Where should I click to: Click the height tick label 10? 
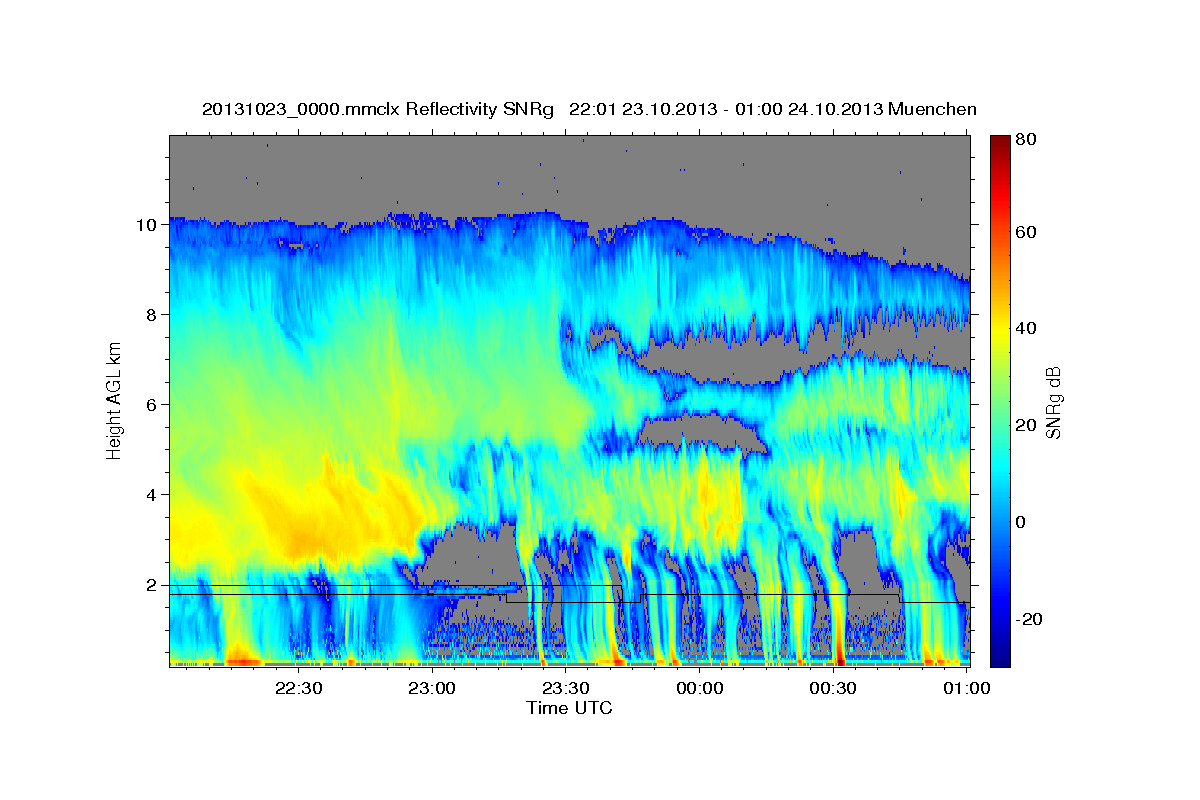[x=146, y=224]
